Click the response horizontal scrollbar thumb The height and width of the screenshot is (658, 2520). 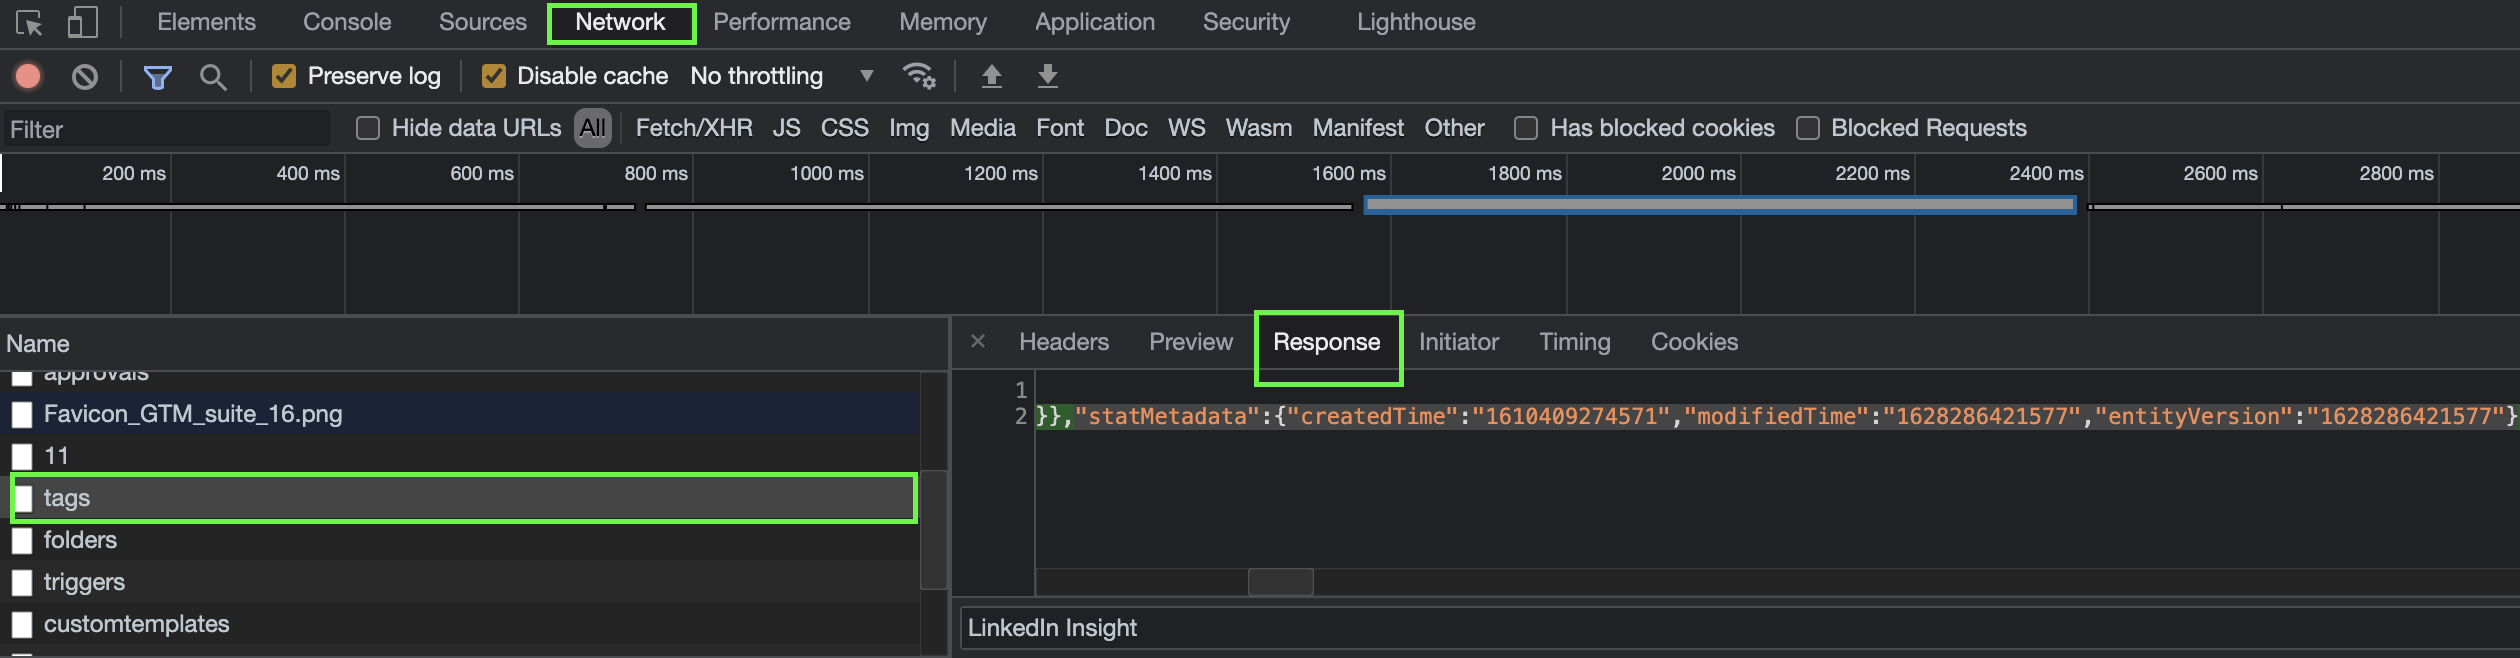click(1280, 582)
